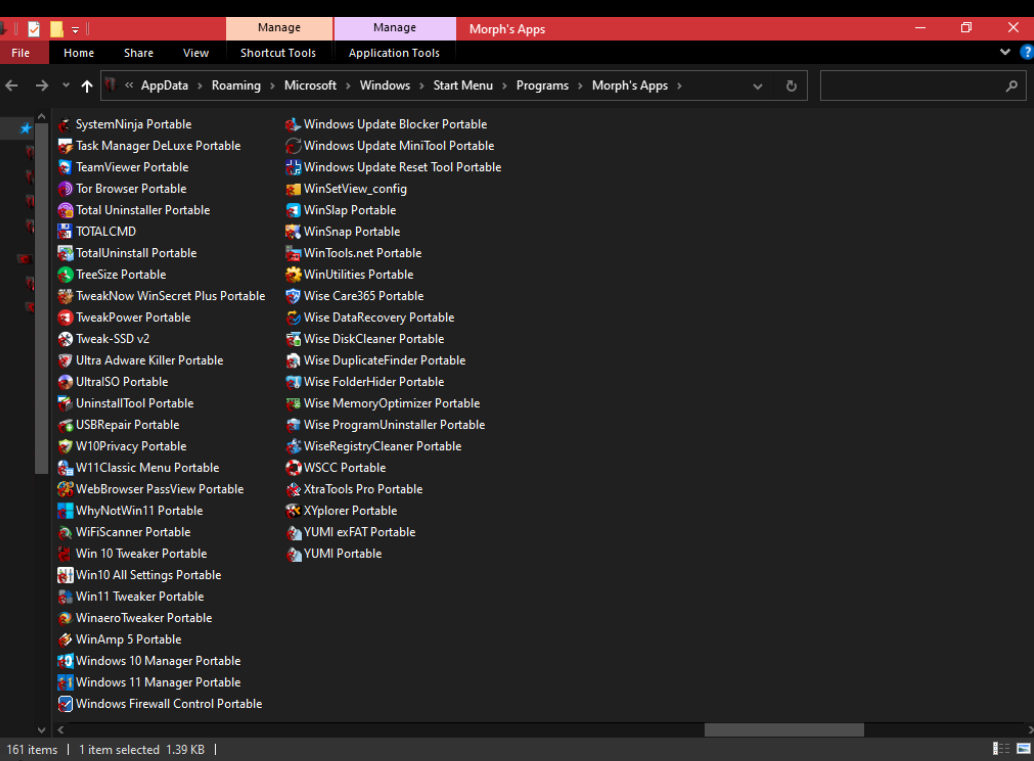Select Ultra Adware Killer Portable file name

150,361
